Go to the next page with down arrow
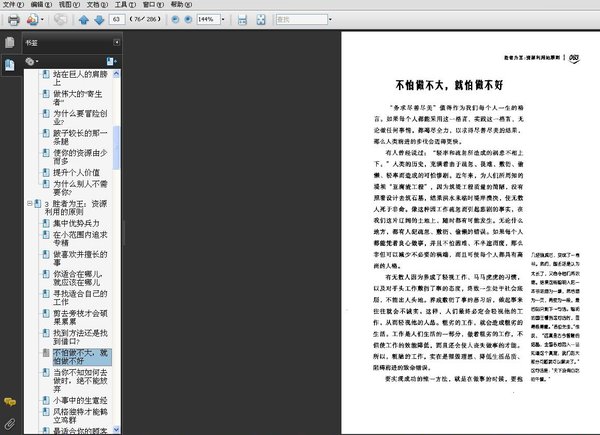 (98, 20)
